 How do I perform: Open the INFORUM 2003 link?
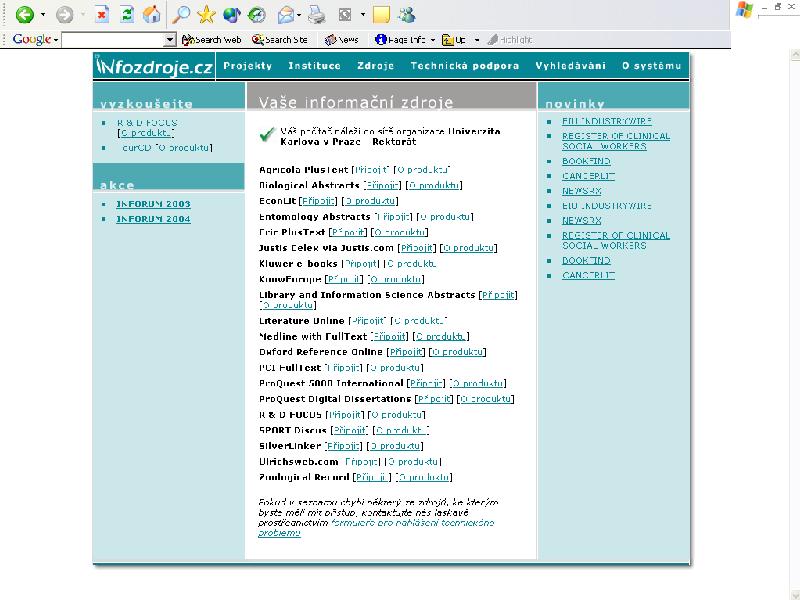point(153,204)
